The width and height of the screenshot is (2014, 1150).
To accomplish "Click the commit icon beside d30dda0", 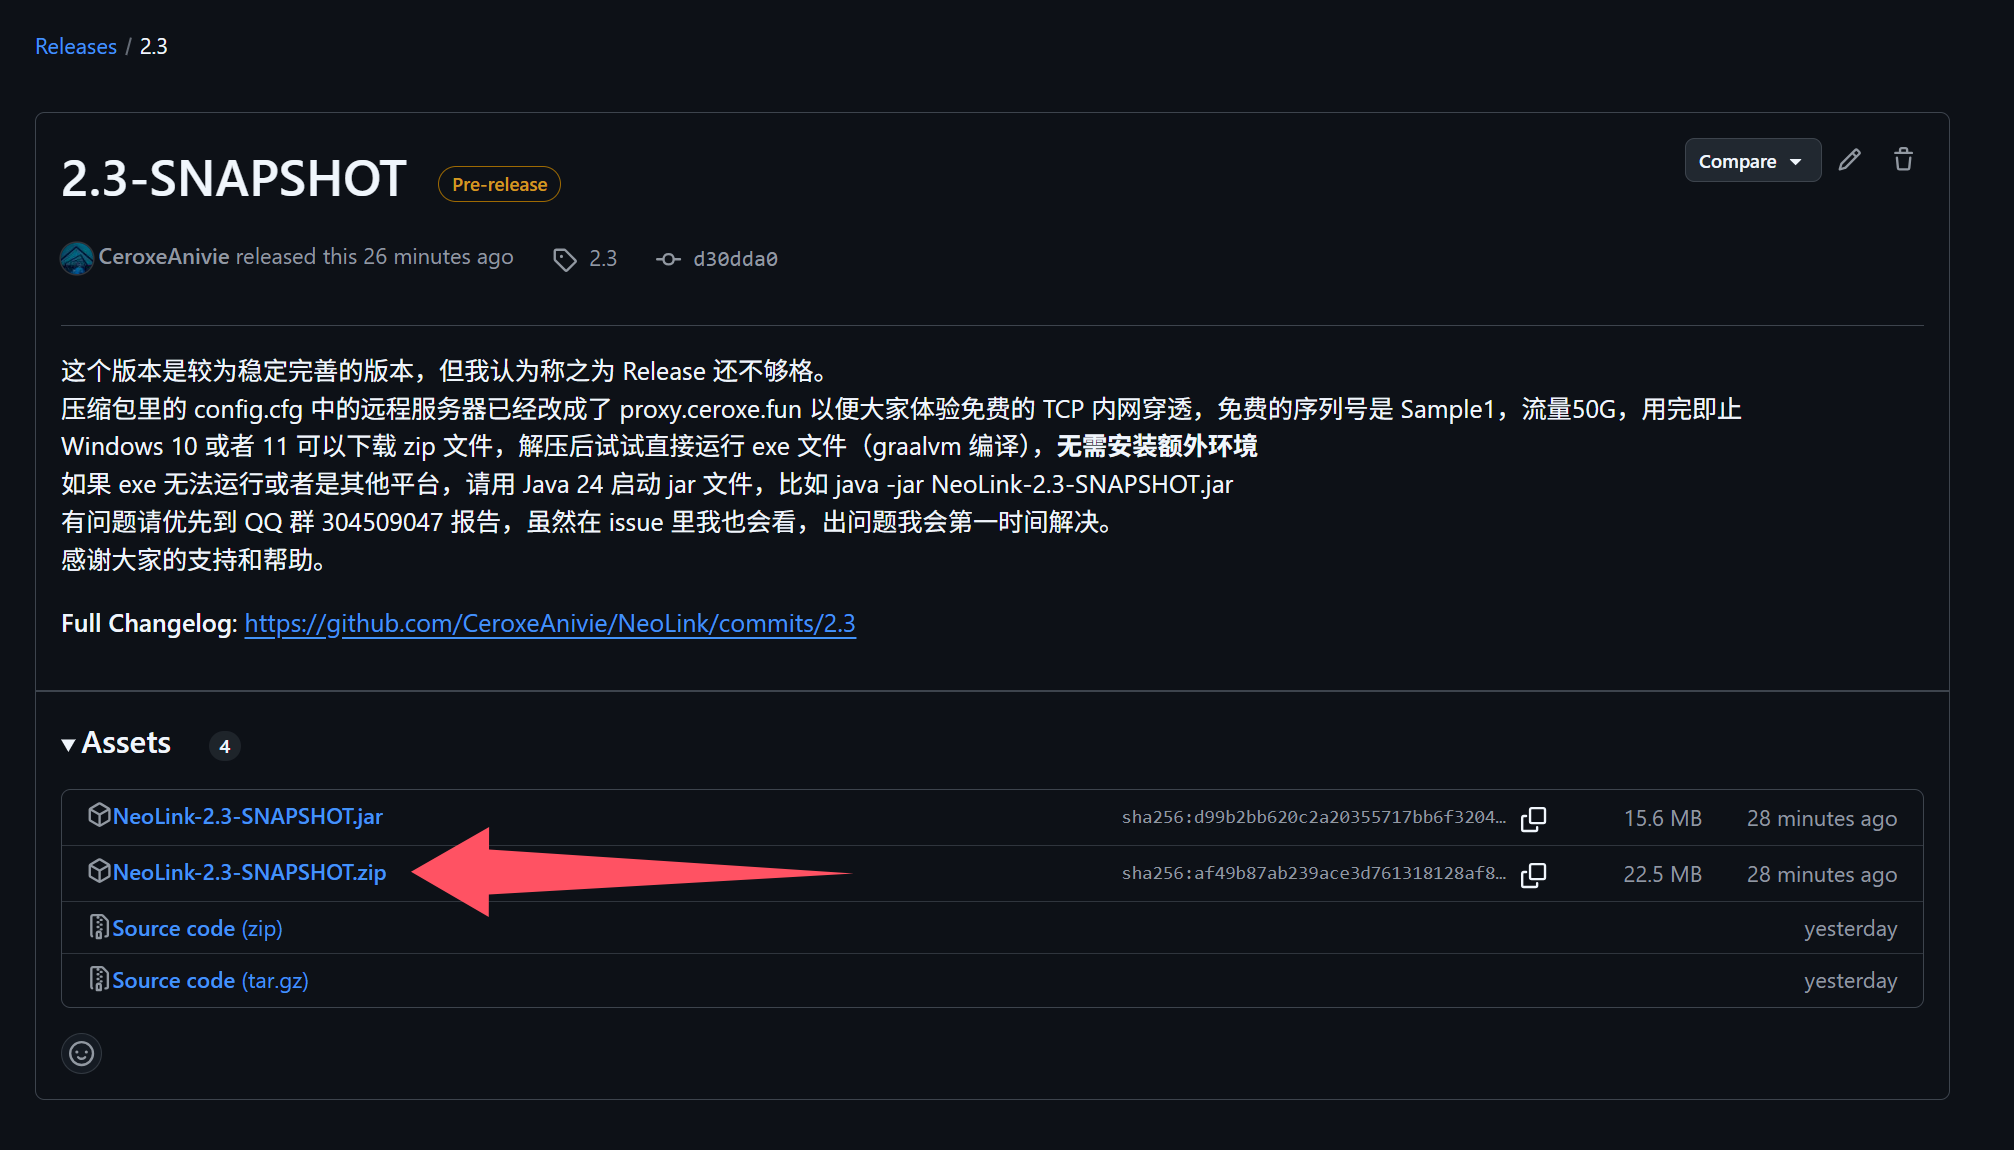I will pyautogui.click(x=668, y=260).
